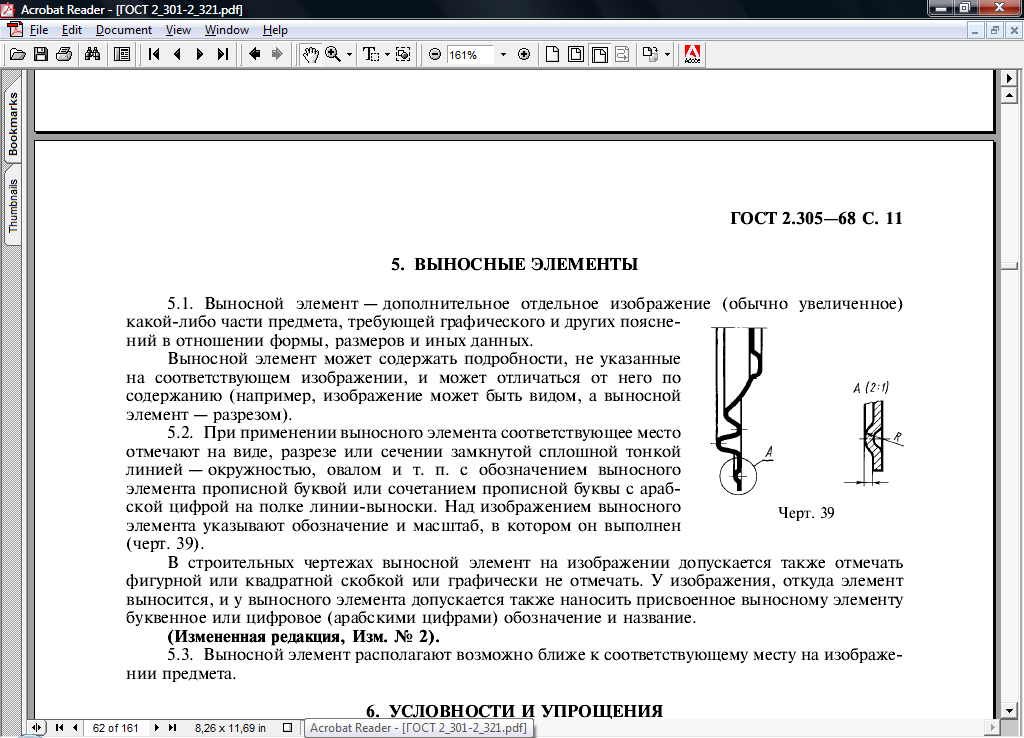Click the Acrobat document icon in menu bar

[14, 29]
